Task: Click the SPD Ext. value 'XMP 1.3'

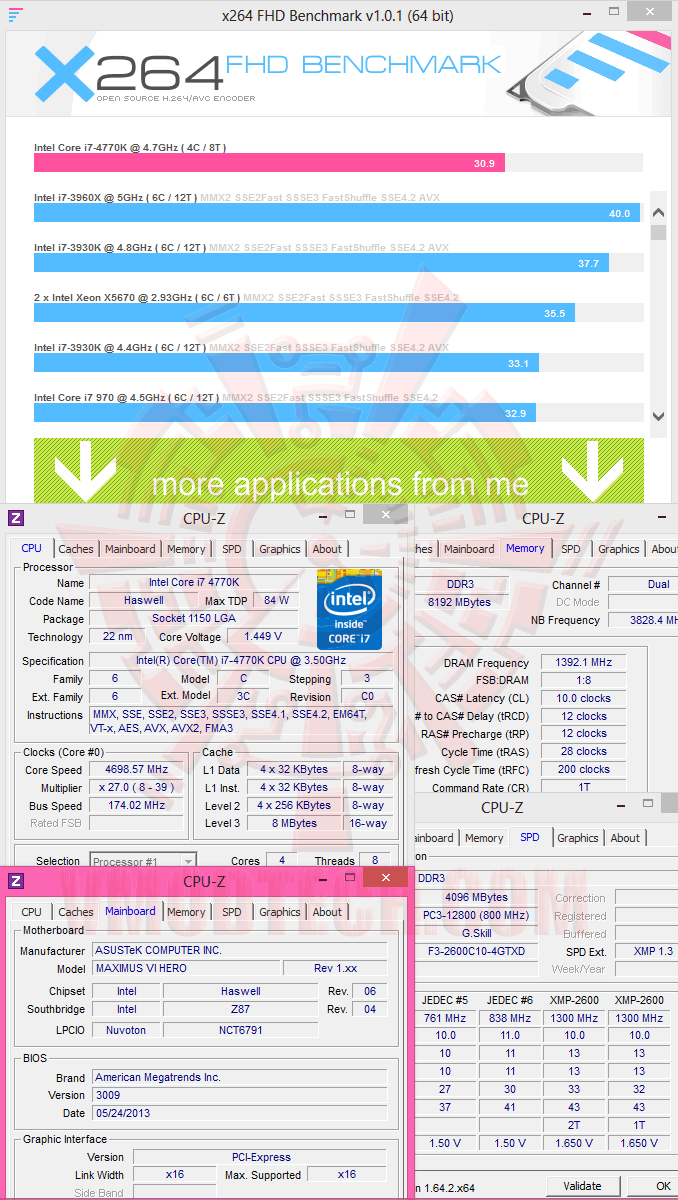Action: coord(646,952)
